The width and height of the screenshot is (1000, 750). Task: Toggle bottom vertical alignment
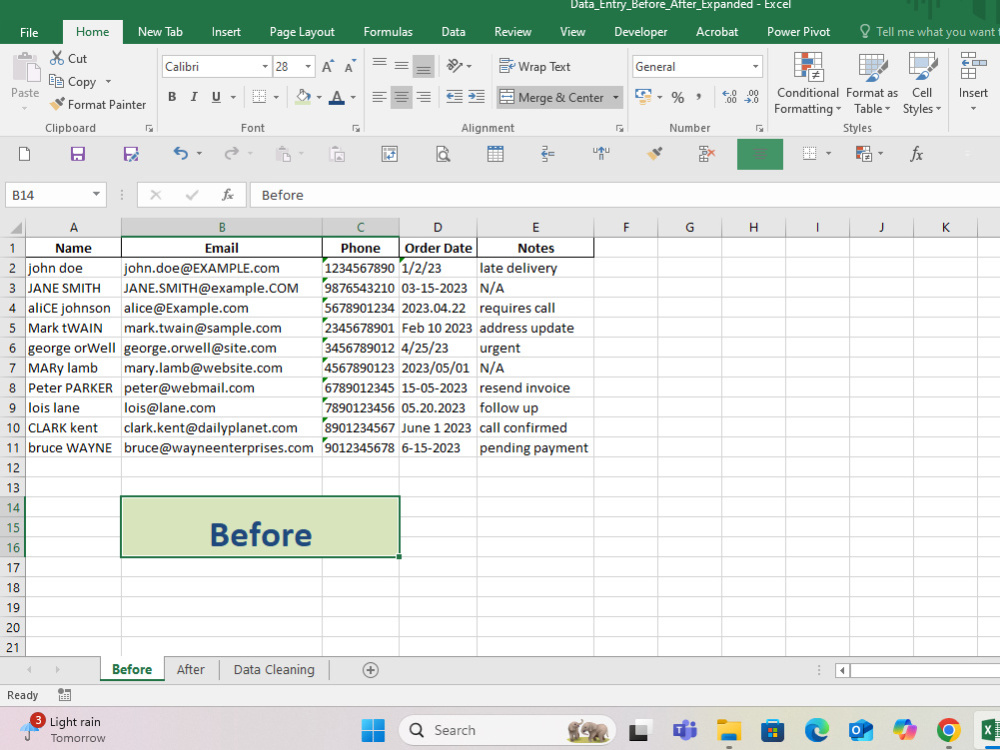coord(423,66)
